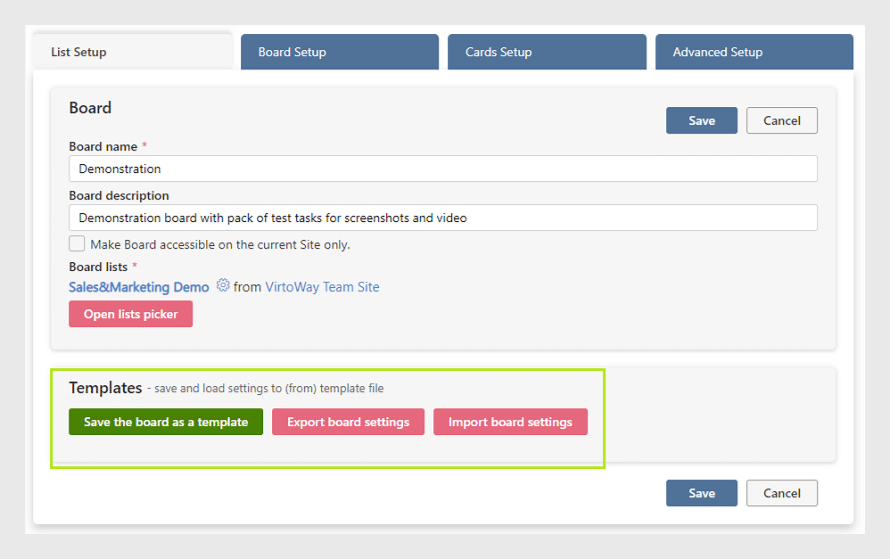Click Import board settings
Screen dimensions: 890x559
(510, 422)
